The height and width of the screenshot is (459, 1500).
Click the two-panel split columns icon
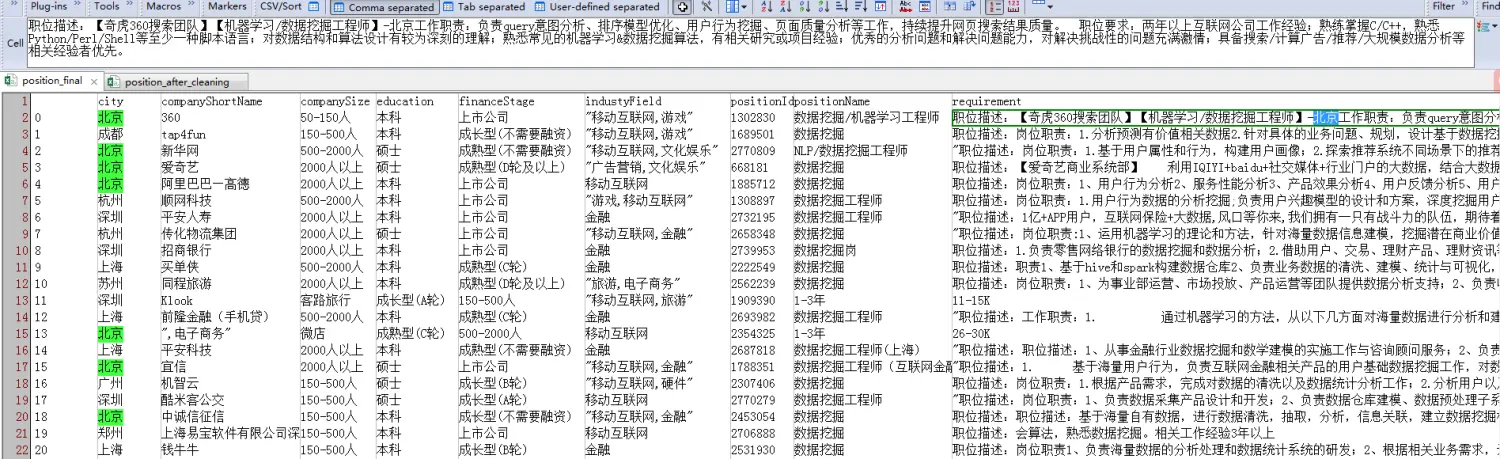click(x=949, y=7)
